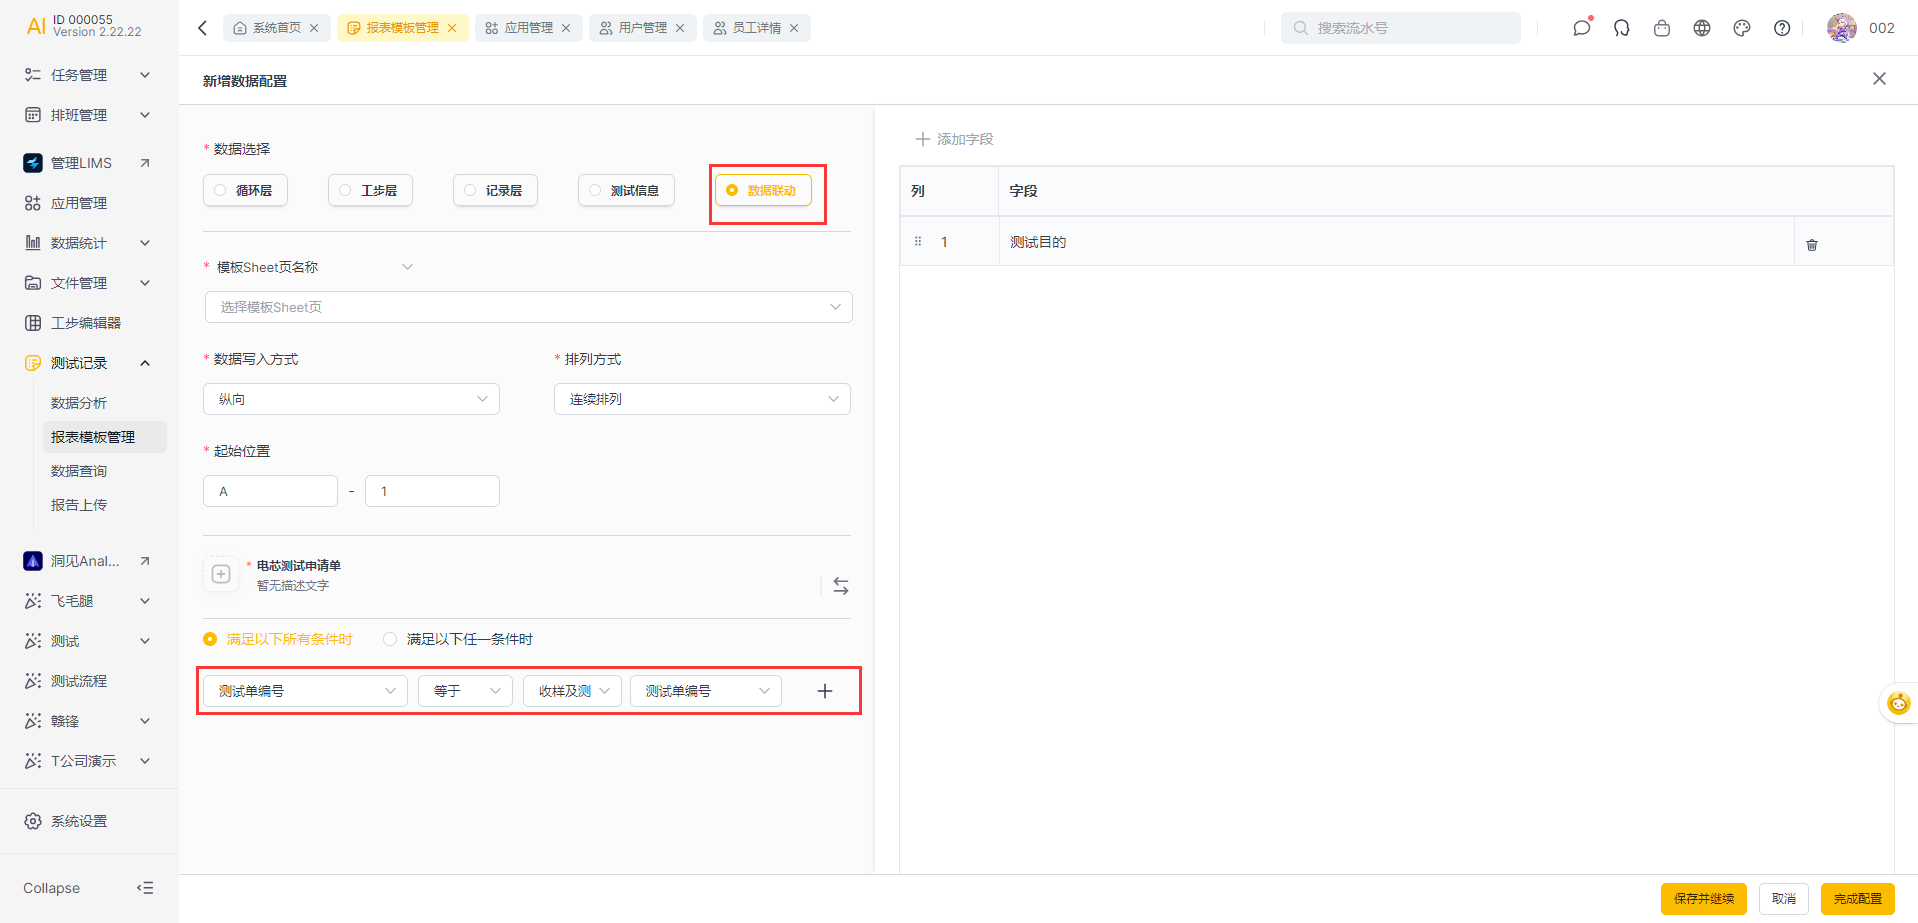
Task: Select the 记录层 radio option
Action: click(x=495, y=190)
